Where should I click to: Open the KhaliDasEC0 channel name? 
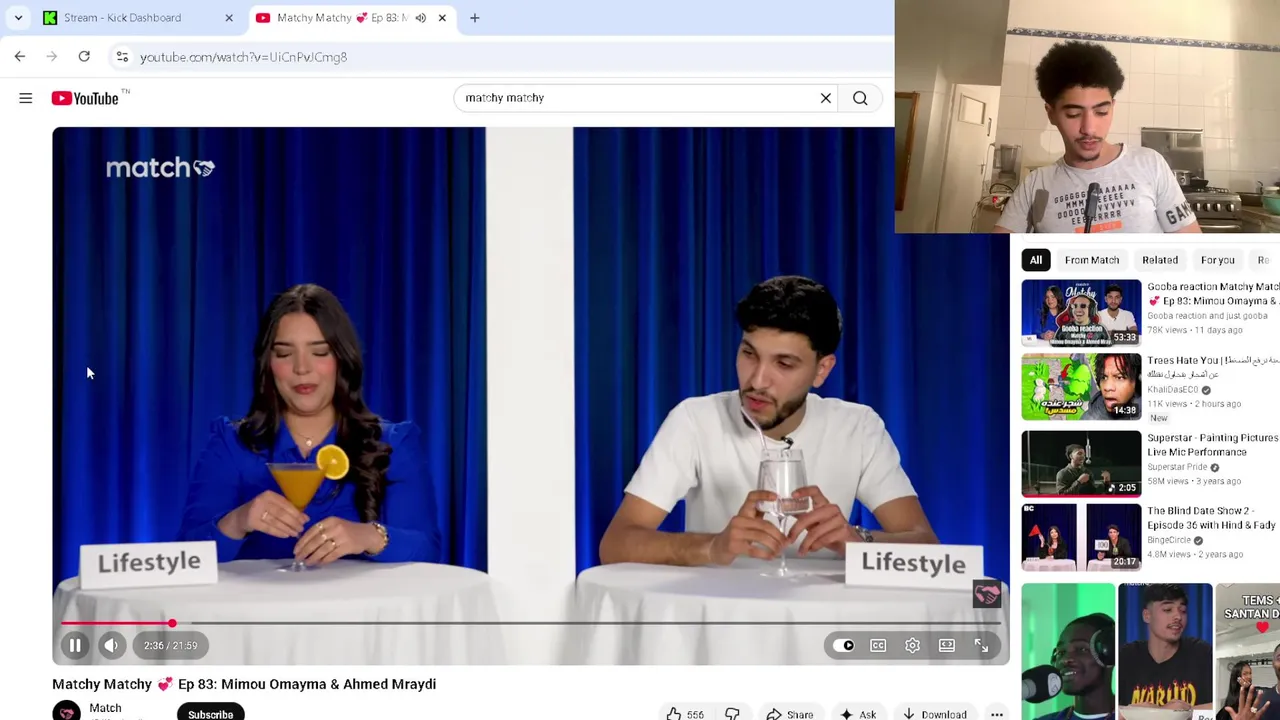point(1172,390)
